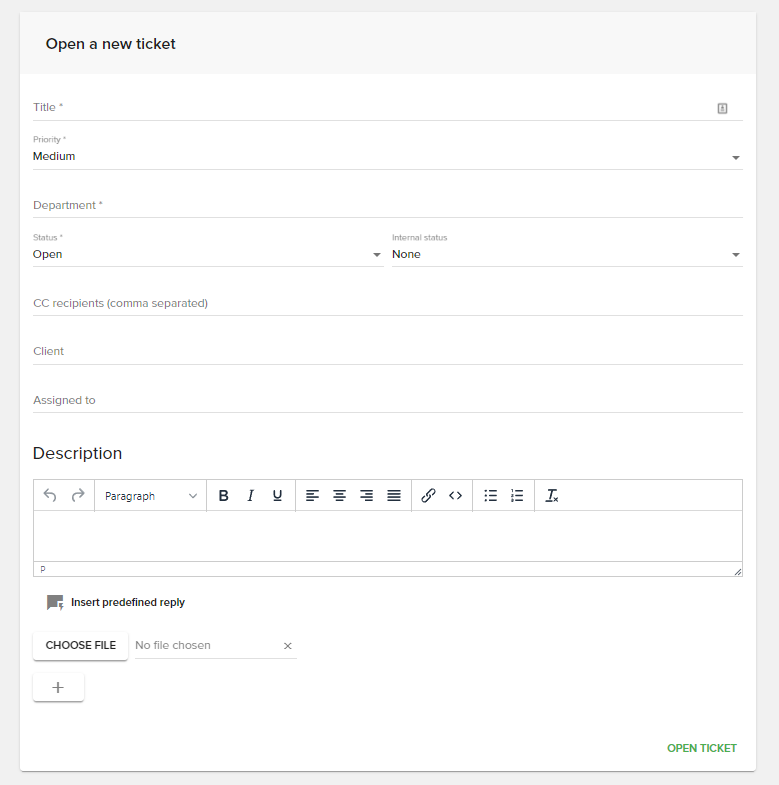Create a numbered list
This screenshot has width=779, height=785.
pos(517,496)
